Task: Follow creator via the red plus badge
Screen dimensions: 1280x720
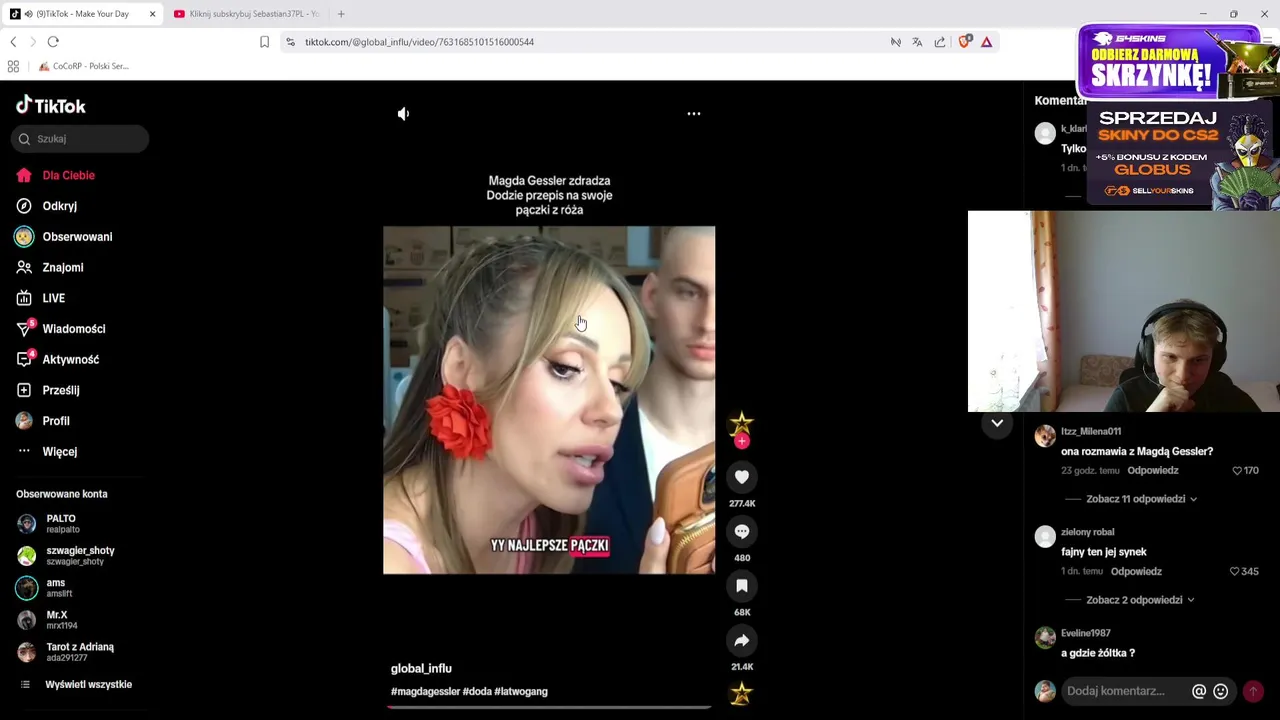Action: (x=742, y=441)
